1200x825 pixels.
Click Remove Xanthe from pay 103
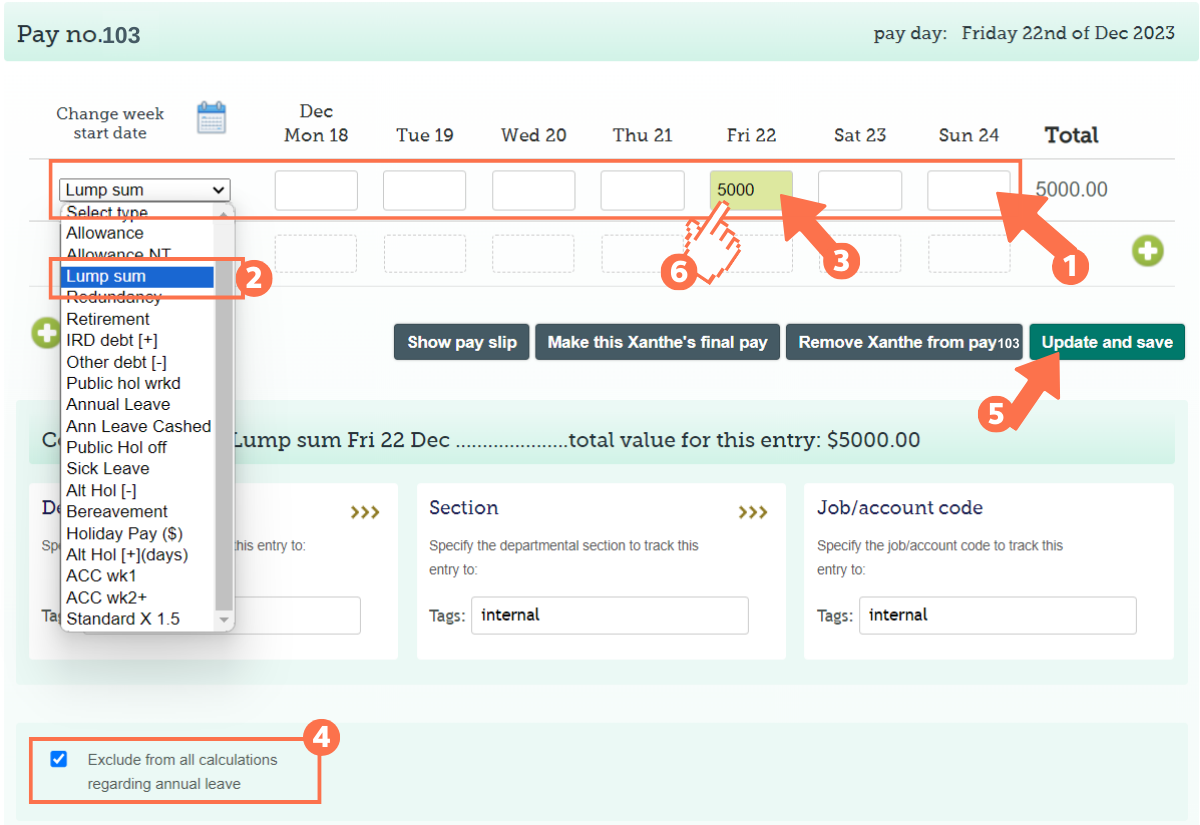908,342
